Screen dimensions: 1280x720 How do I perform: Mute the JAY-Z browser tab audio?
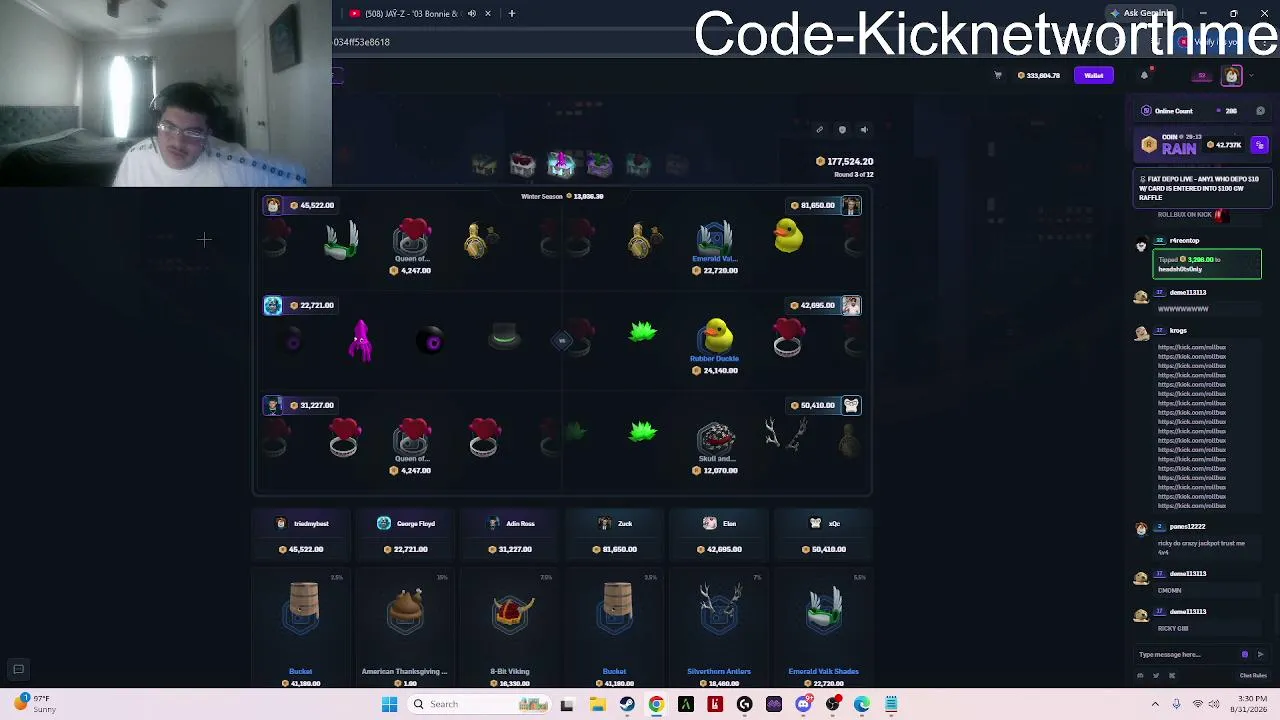click(471, 14)
